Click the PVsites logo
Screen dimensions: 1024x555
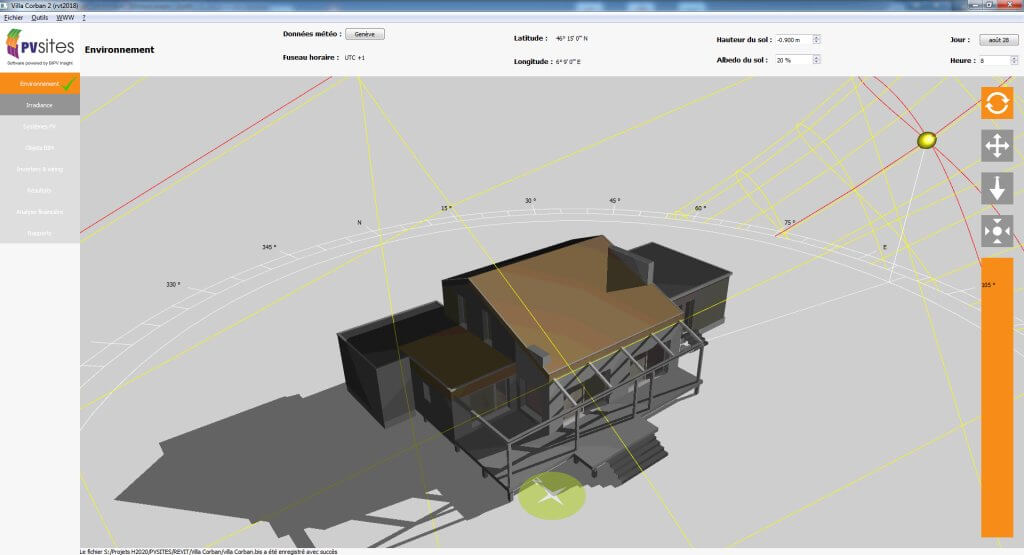pos(40,46)
